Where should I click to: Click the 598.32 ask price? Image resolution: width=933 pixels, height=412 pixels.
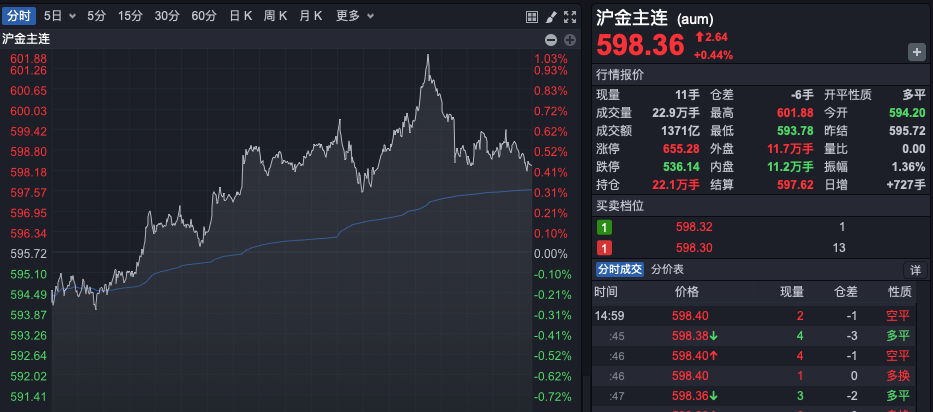click(694, 227)
